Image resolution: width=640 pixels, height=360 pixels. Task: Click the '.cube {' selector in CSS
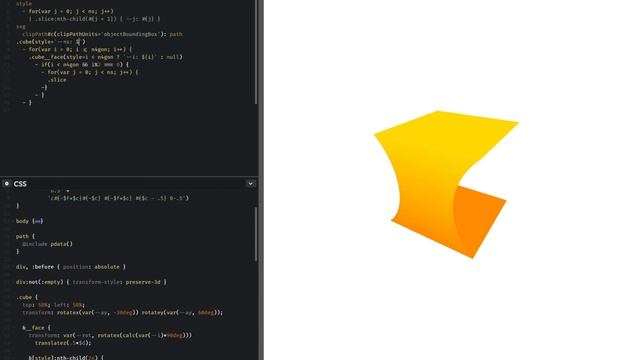27,297
